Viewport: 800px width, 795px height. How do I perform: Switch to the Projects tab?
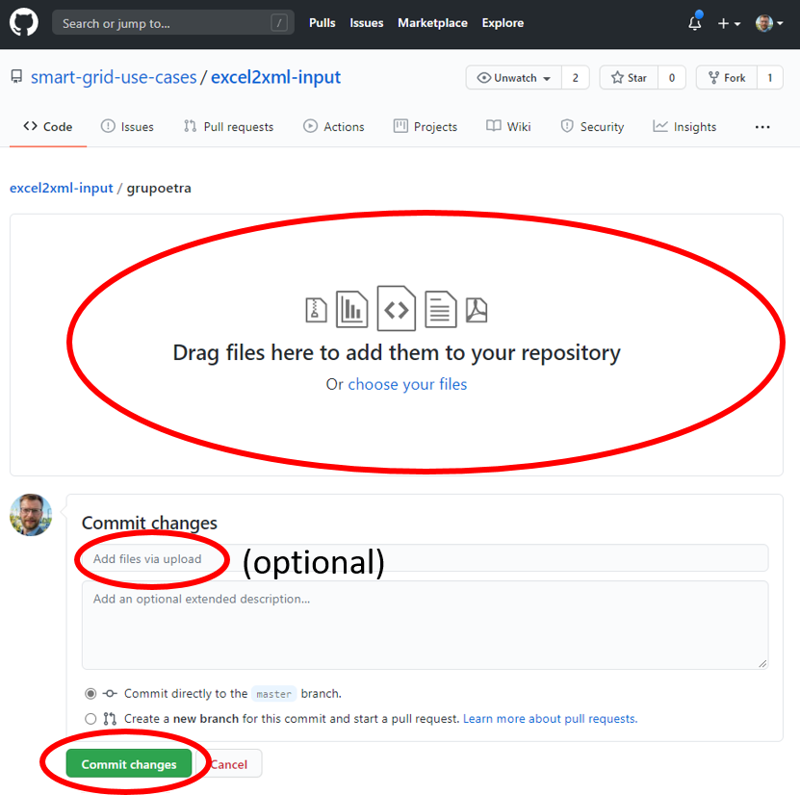(425, 127)
